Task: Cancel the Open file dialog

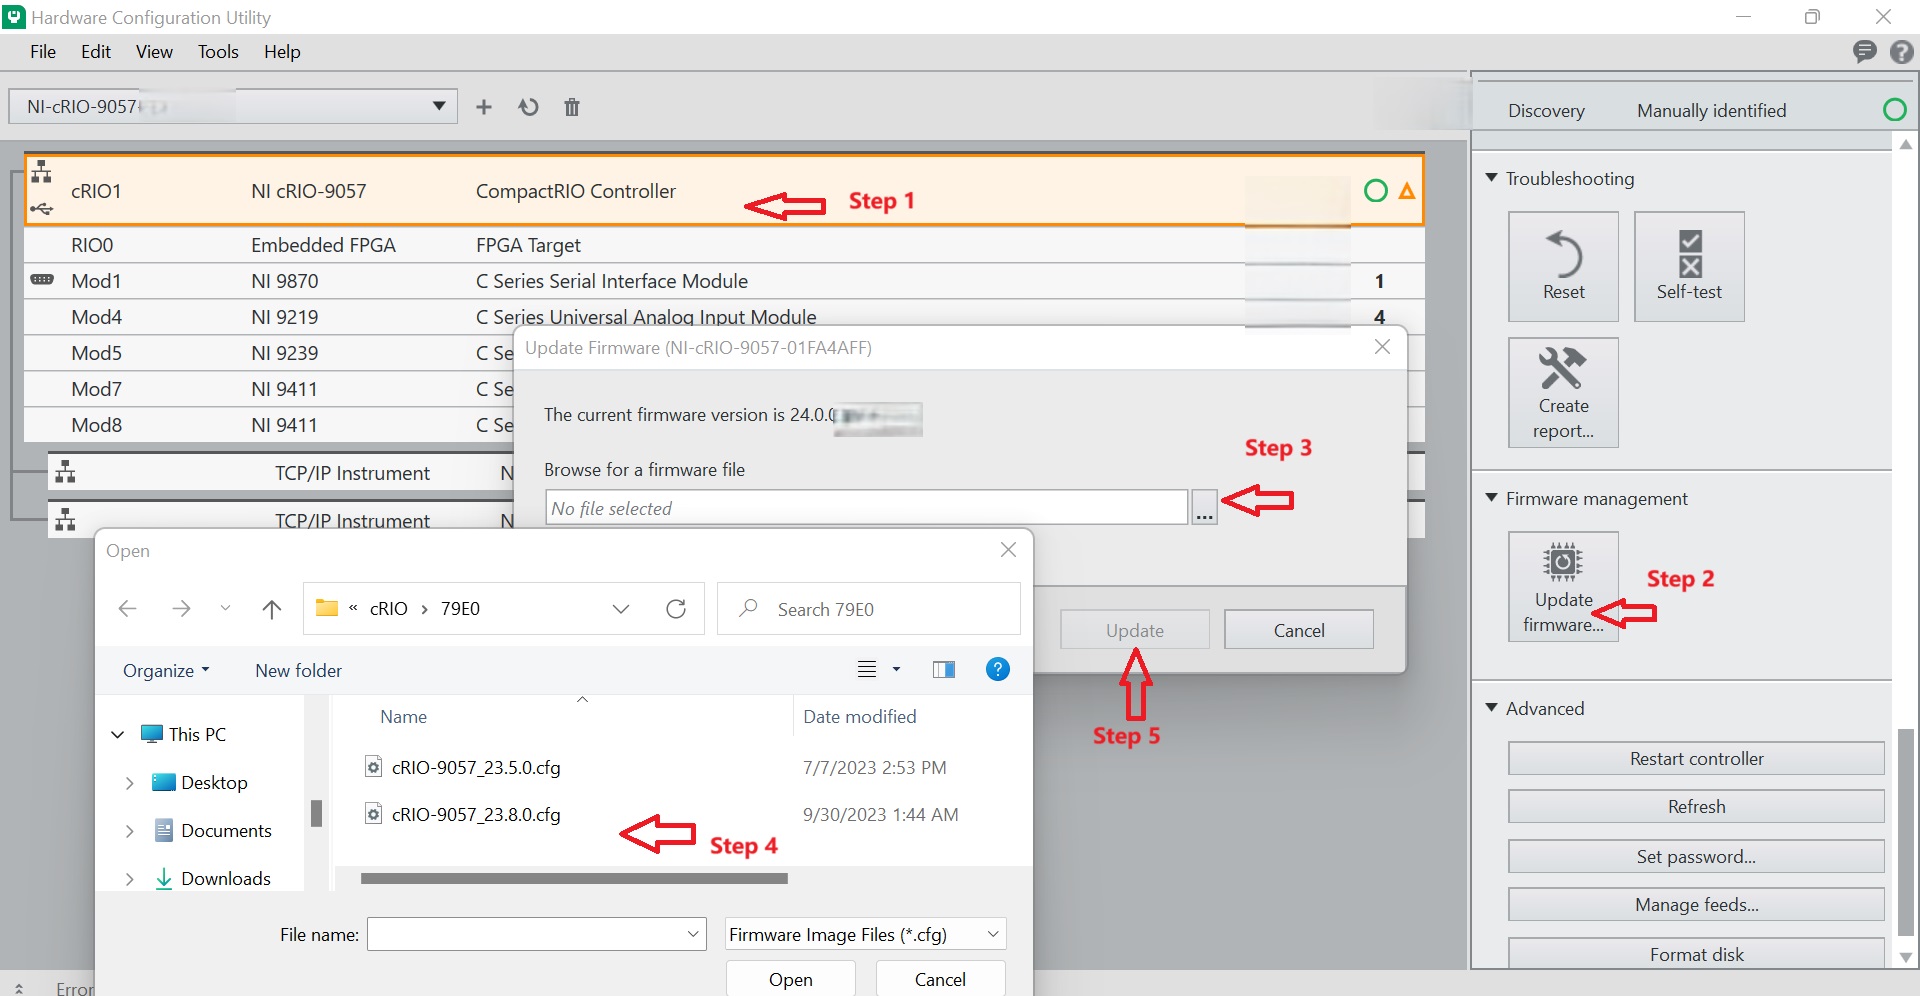Action: [940, 979]
